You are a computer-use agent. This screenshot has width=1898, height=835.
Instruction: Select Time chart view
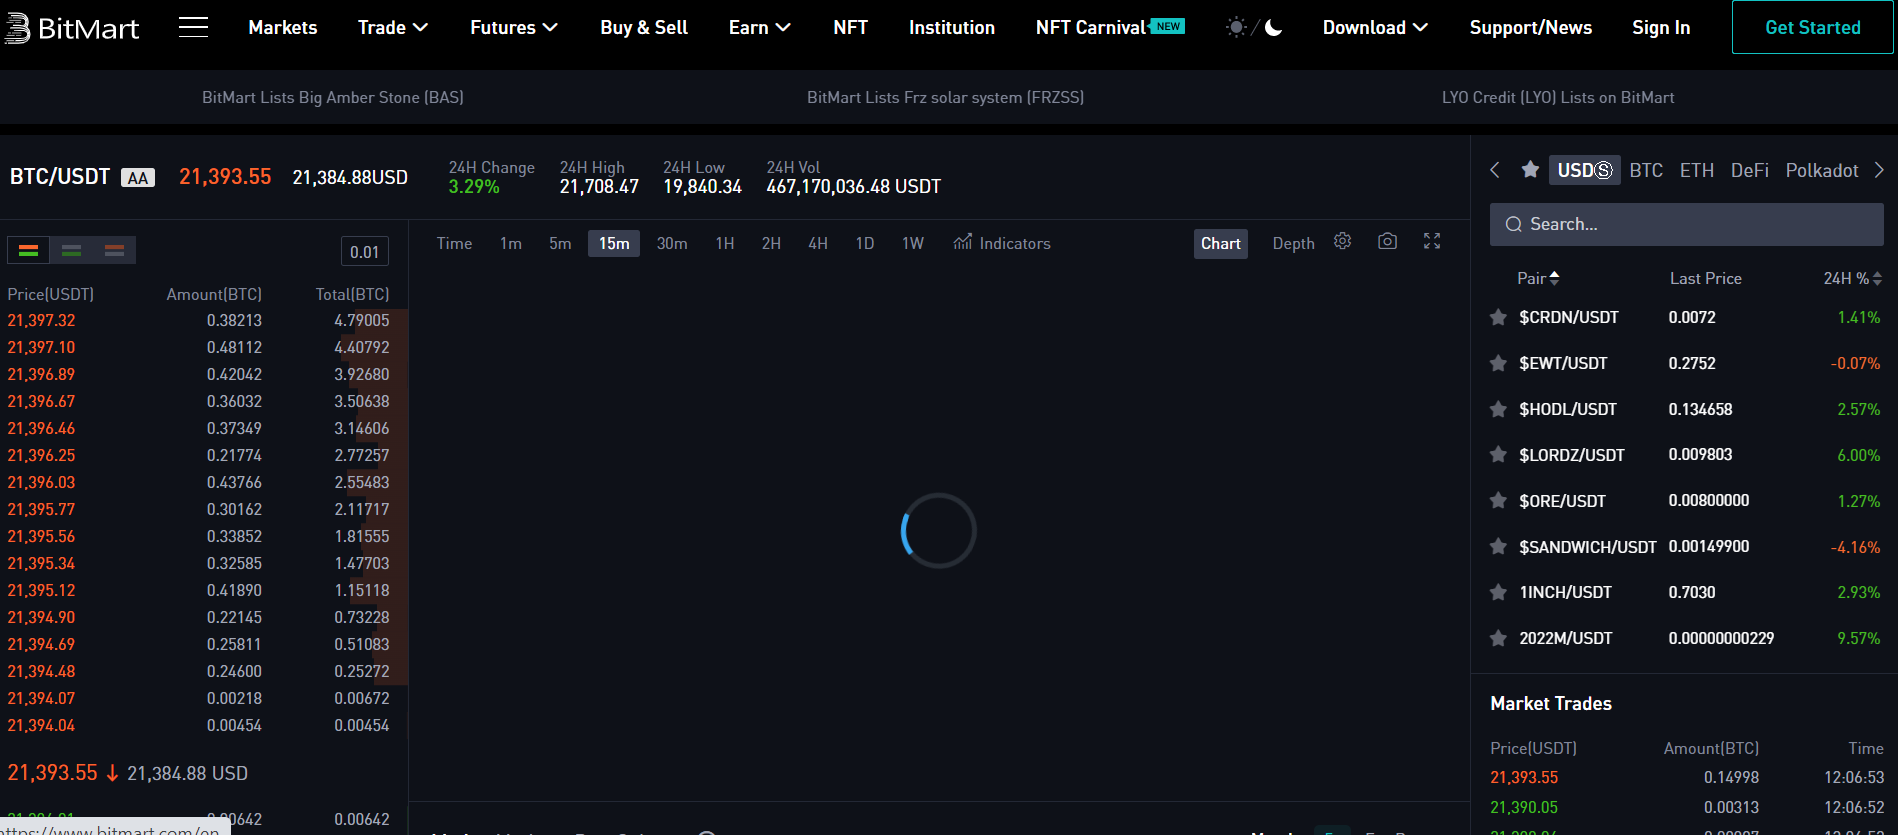454,243
